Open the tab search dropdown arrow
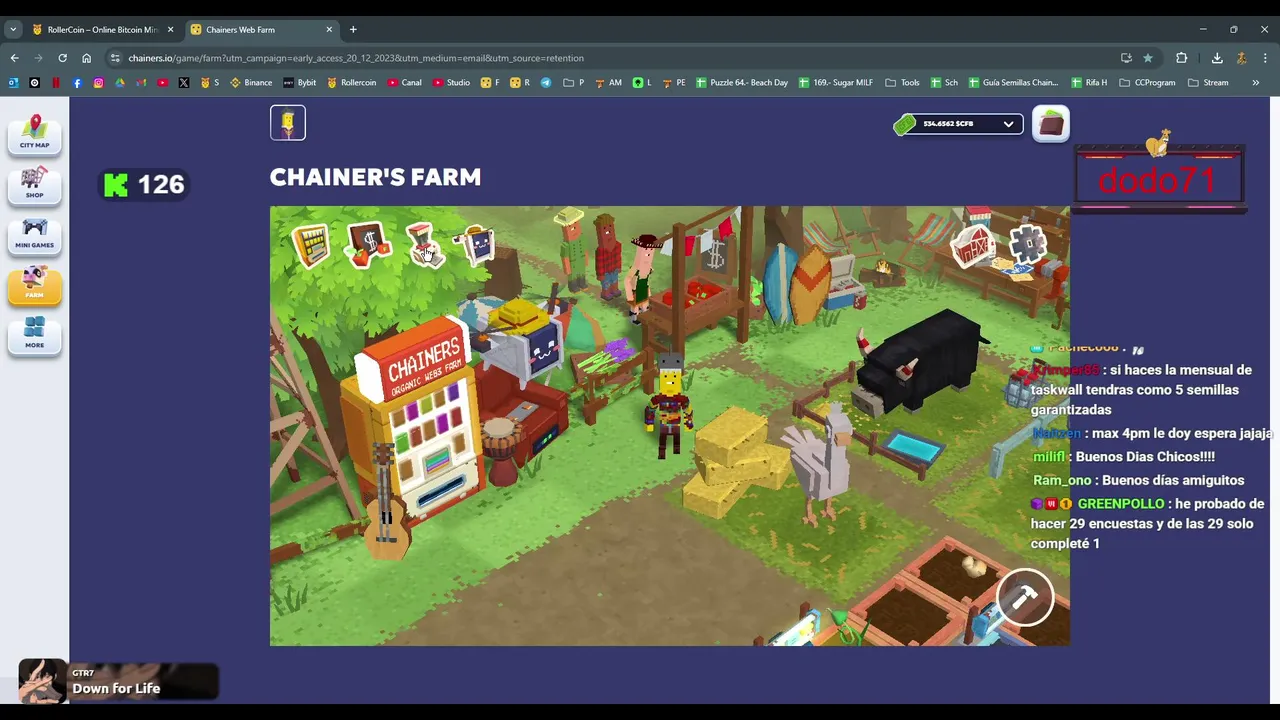Image resolution: width=1280 pixels, height=720 pixels. 13,30
